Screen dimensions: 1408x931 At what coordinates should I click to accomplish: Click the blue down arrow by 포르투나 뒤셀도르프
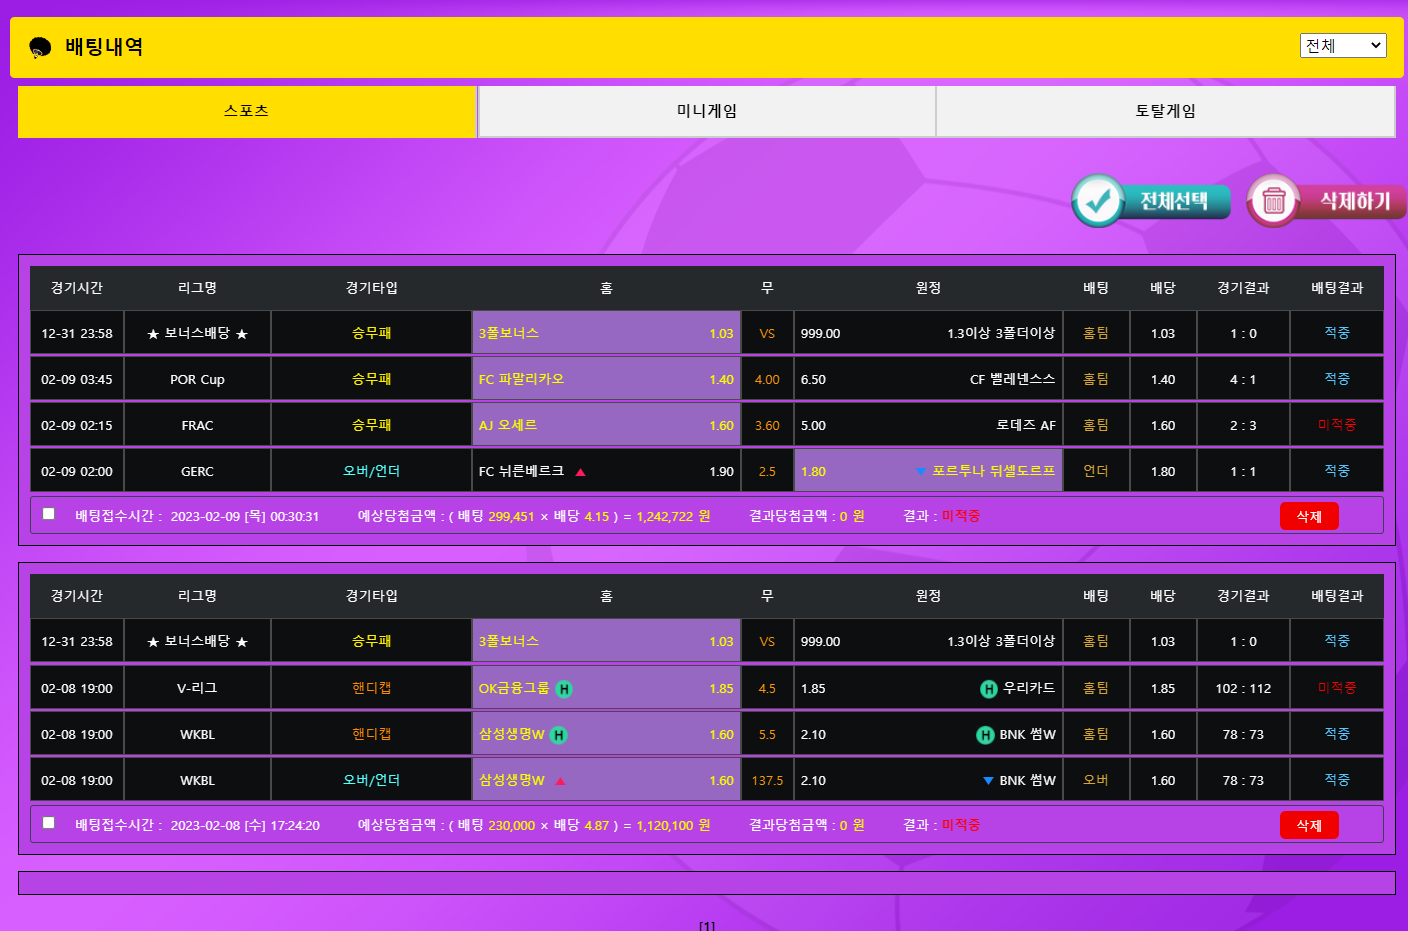tap(920, 472)
